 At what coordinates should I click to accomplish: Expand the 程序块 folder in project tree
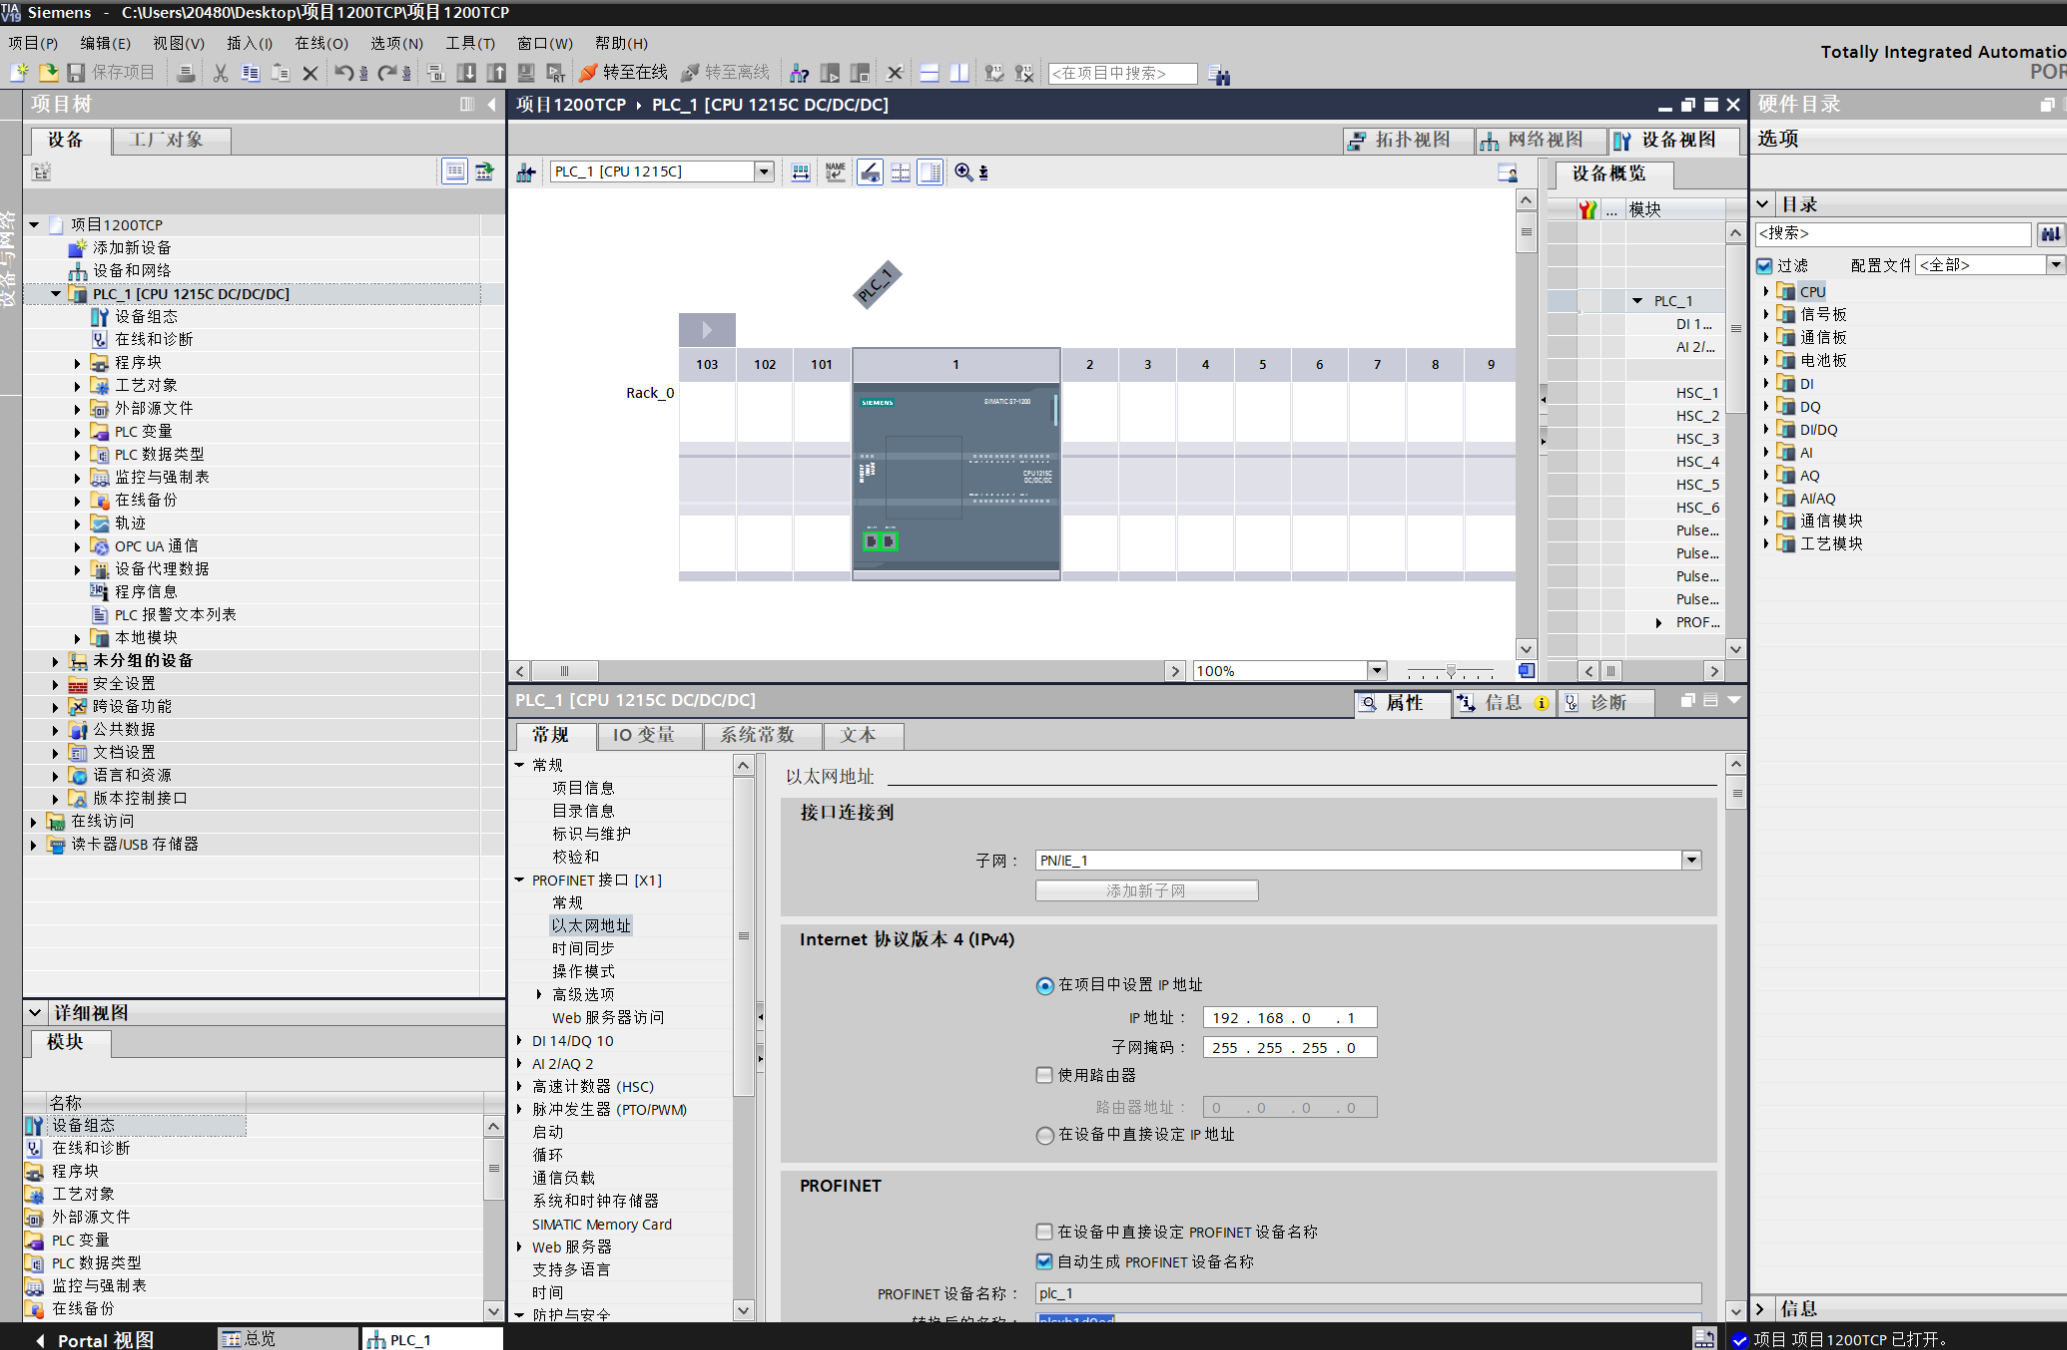coord(78,363)
